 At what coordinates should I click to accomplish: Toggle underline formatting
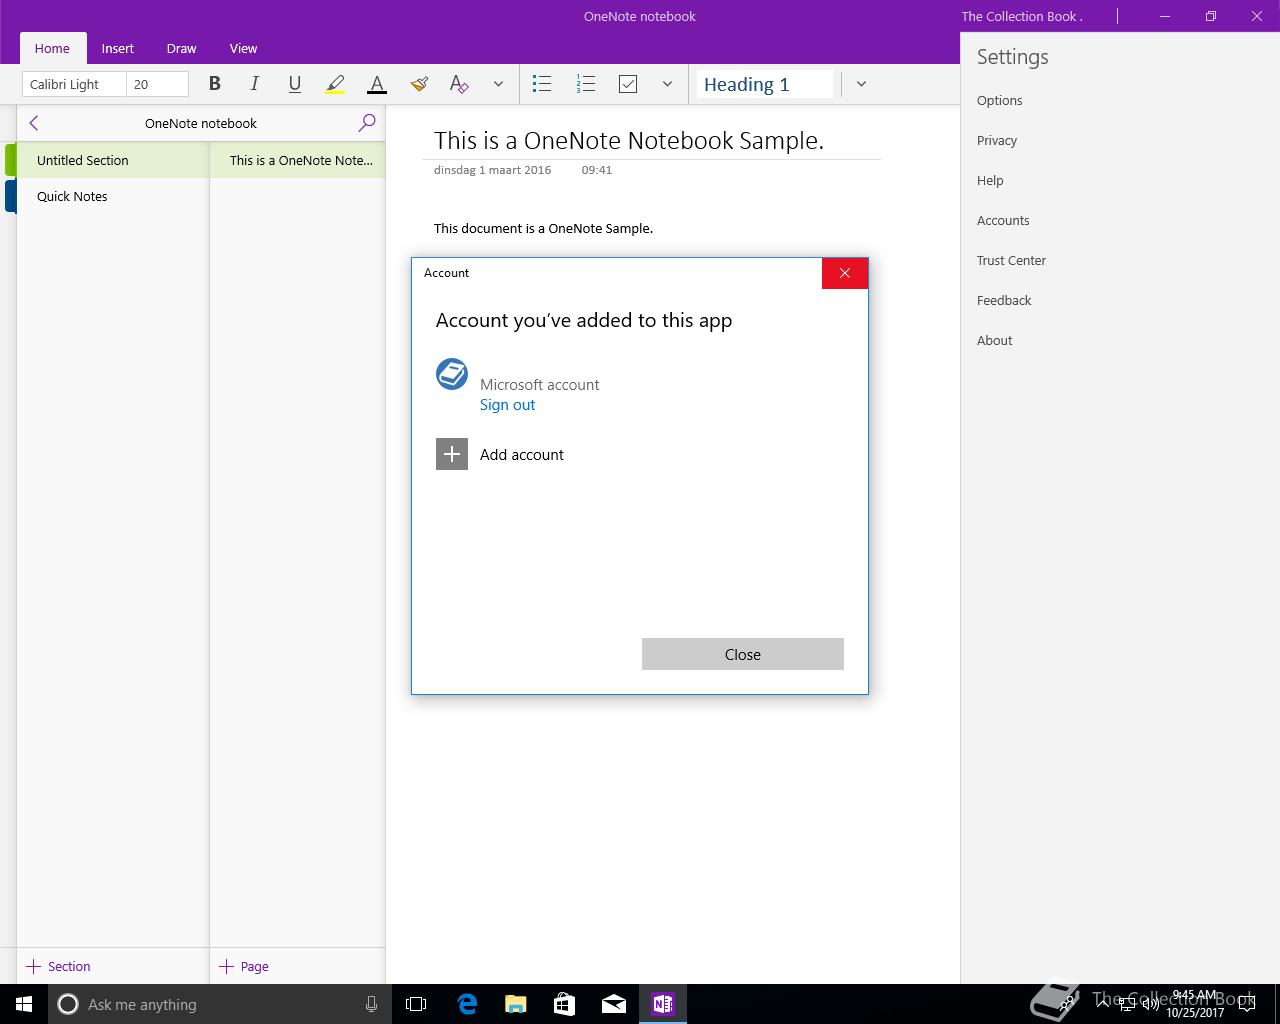click(x=294, y=84)
